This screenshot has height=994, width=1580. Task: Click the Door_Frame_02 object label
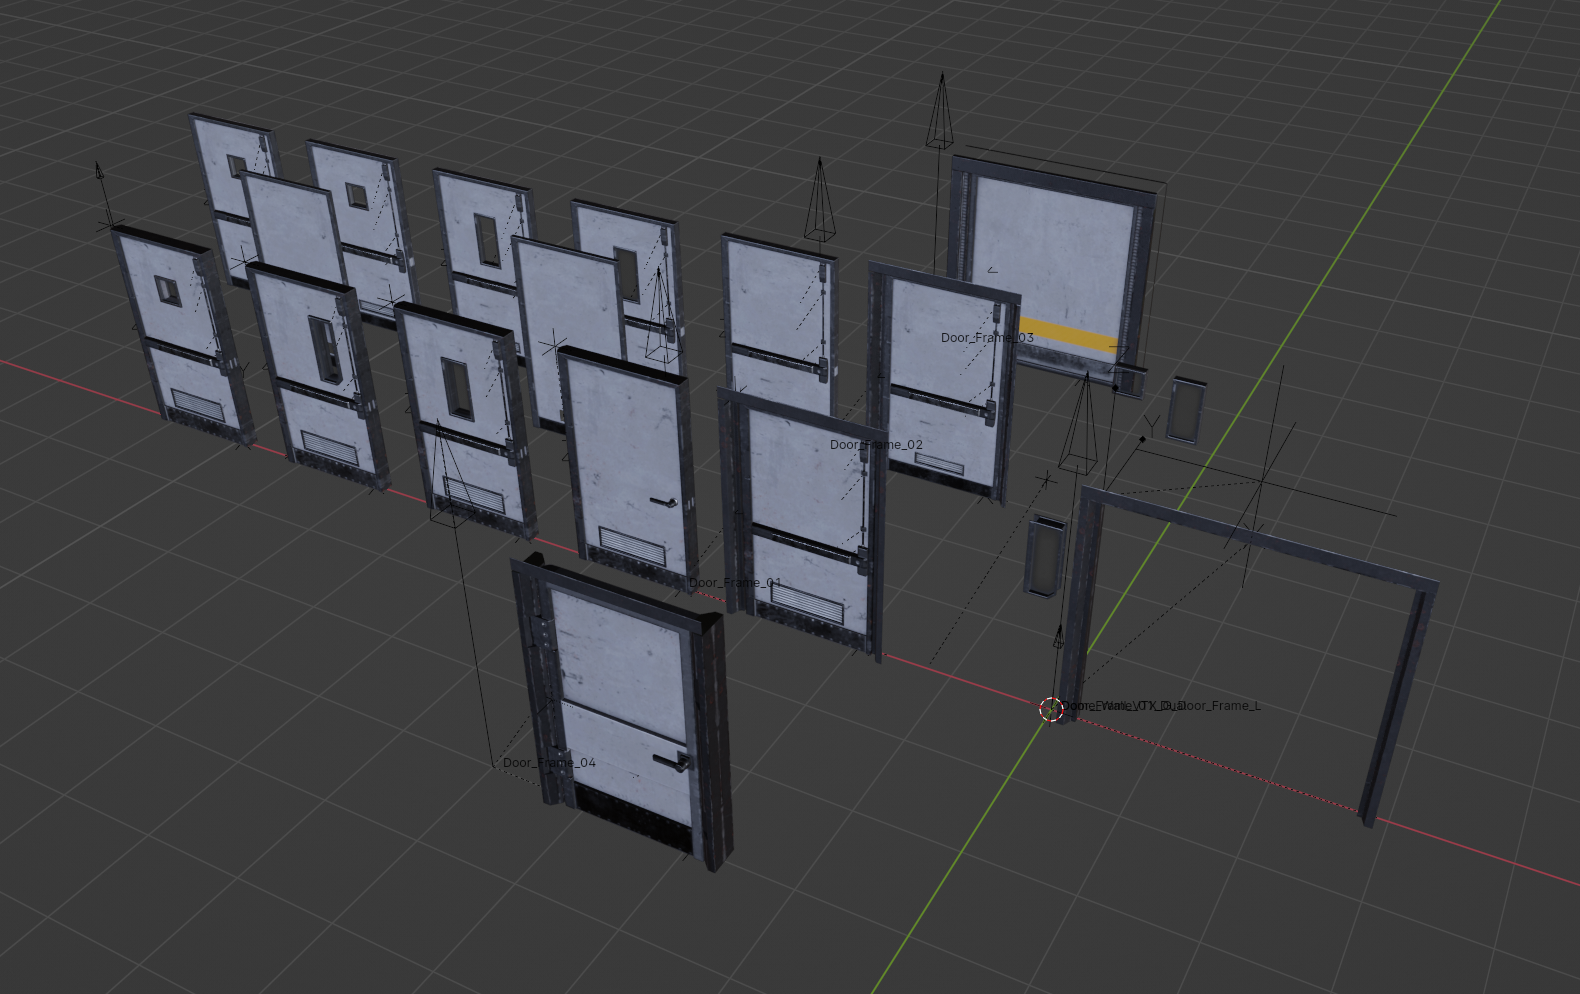click(x=876, y=445)
